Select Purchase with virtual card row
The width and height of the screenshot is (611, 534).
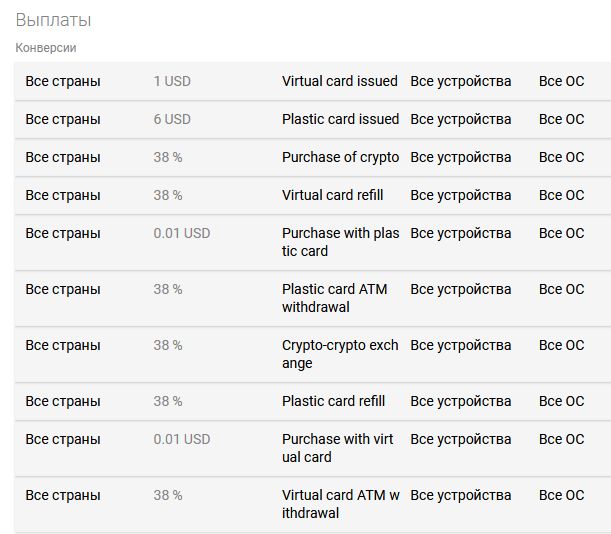pos(313,449)
